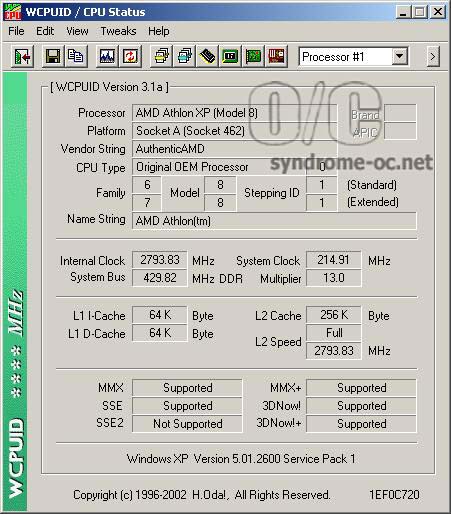This screenshot has width=451, height=514.
Task: Click the SSE2 Not Supported field
Action: tap(187, 424)
